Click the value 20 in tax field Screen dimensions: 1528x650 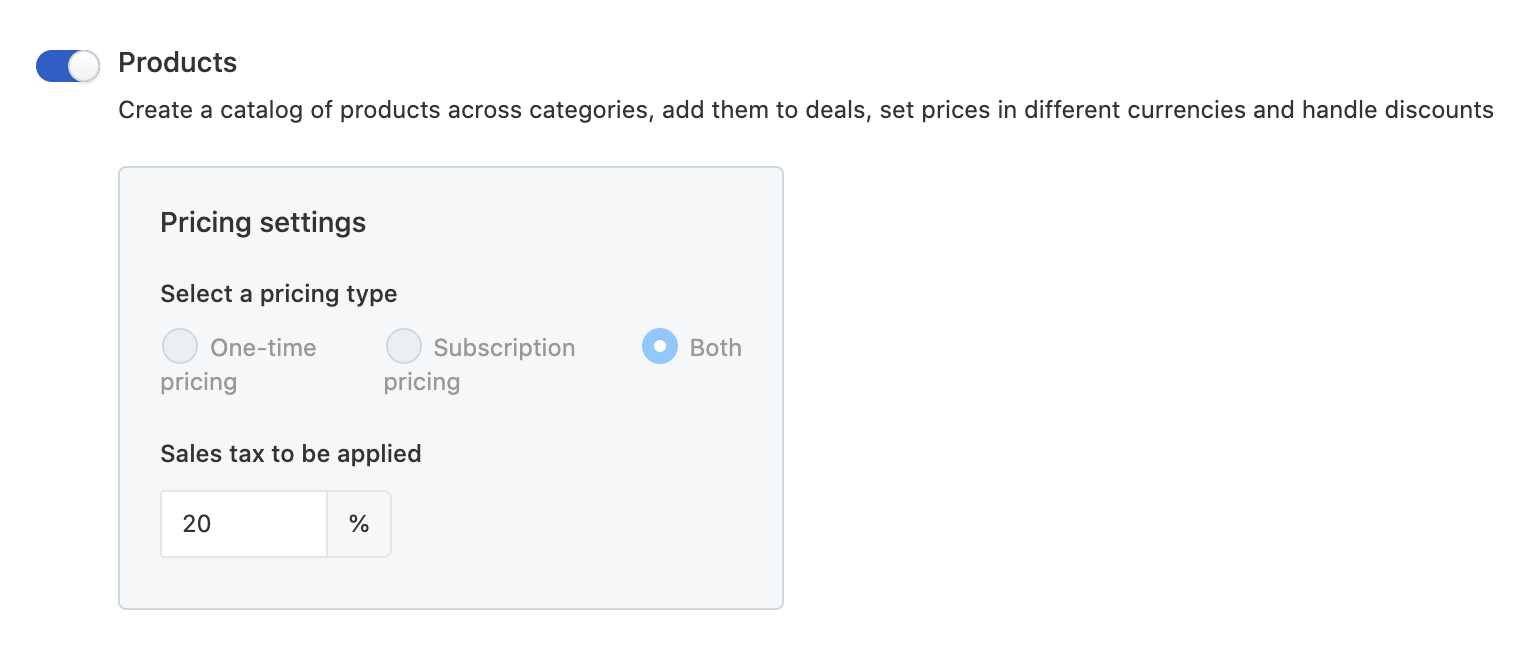tap(197, 523)
